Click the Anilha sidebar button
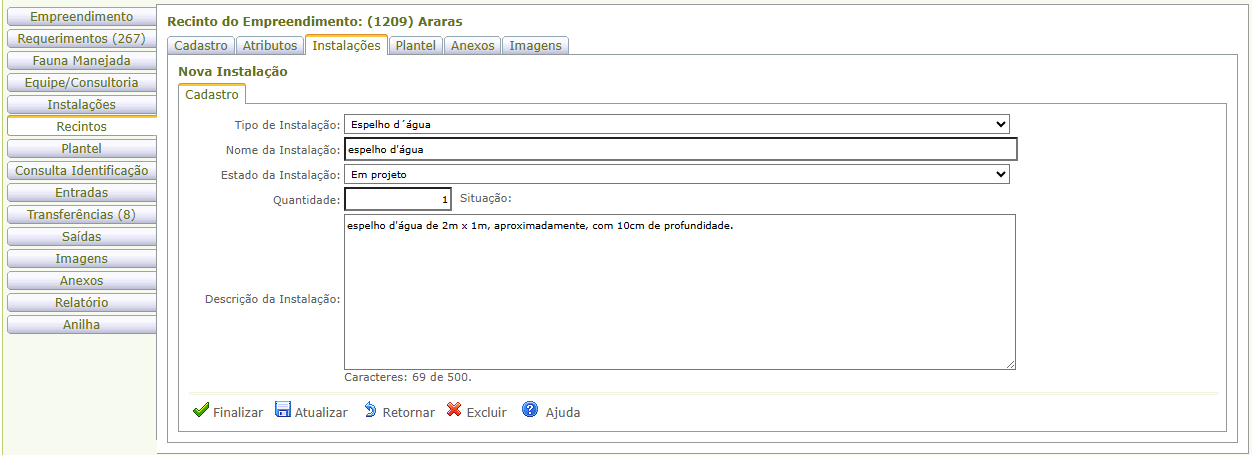Image resolution: width=1252 pixels, height=455 pixels. coord(81,325)
